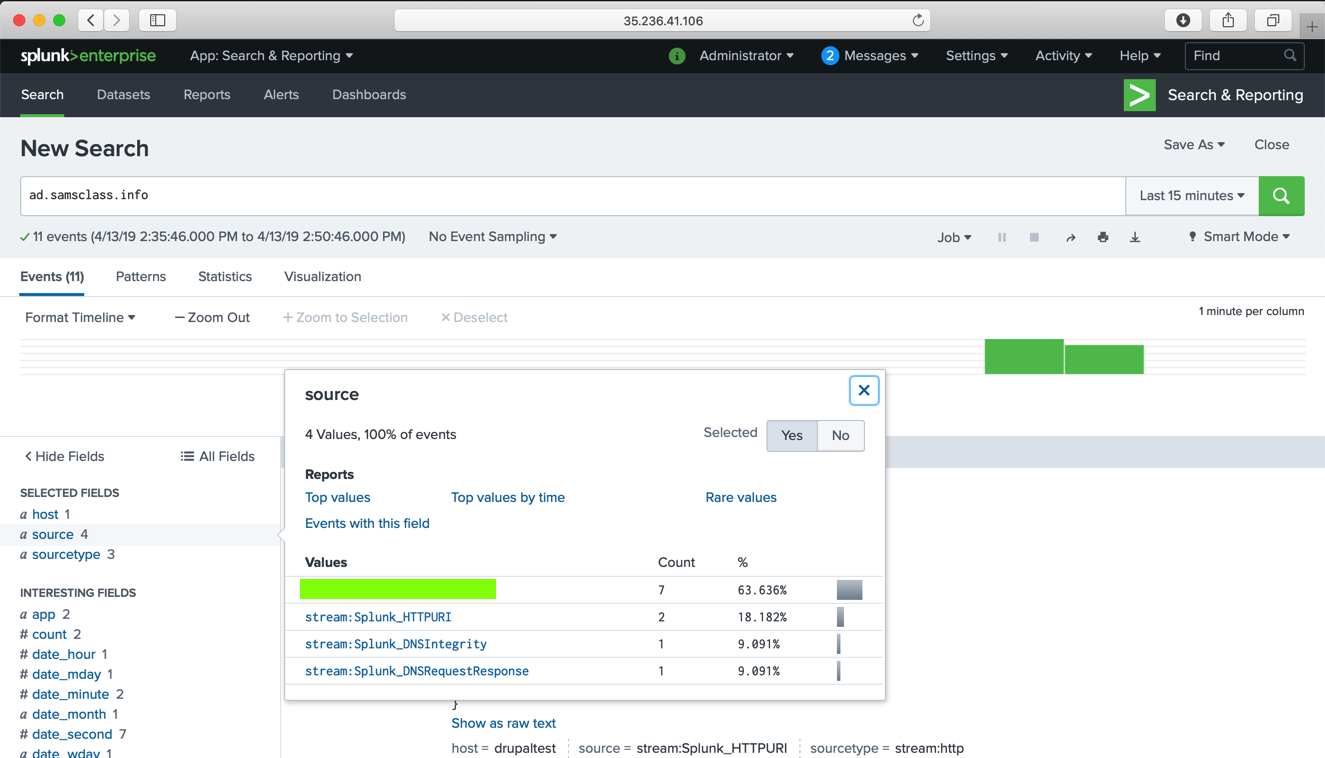Click the taller green timeline bar
1325x758 pixels.
pyautogui.click(x=1024, y=357)
